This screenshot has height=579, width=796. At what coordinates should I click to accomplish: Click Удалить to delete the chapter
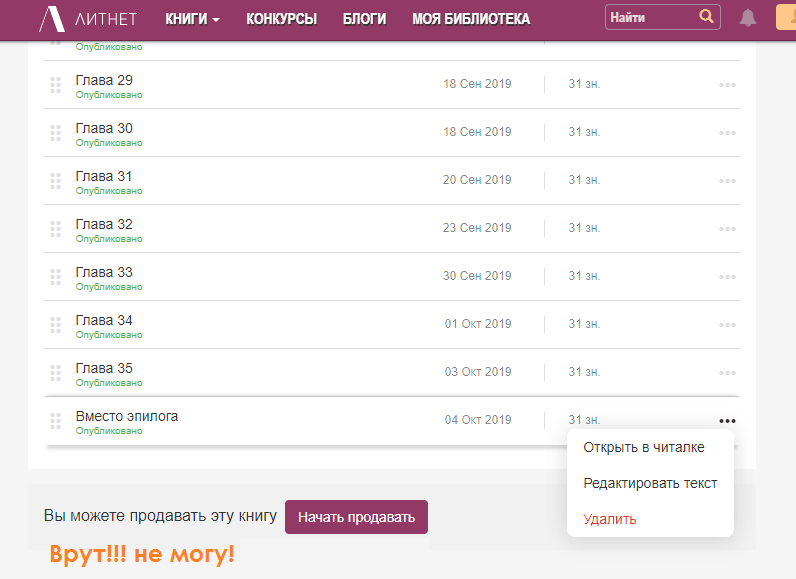(609, 519)
